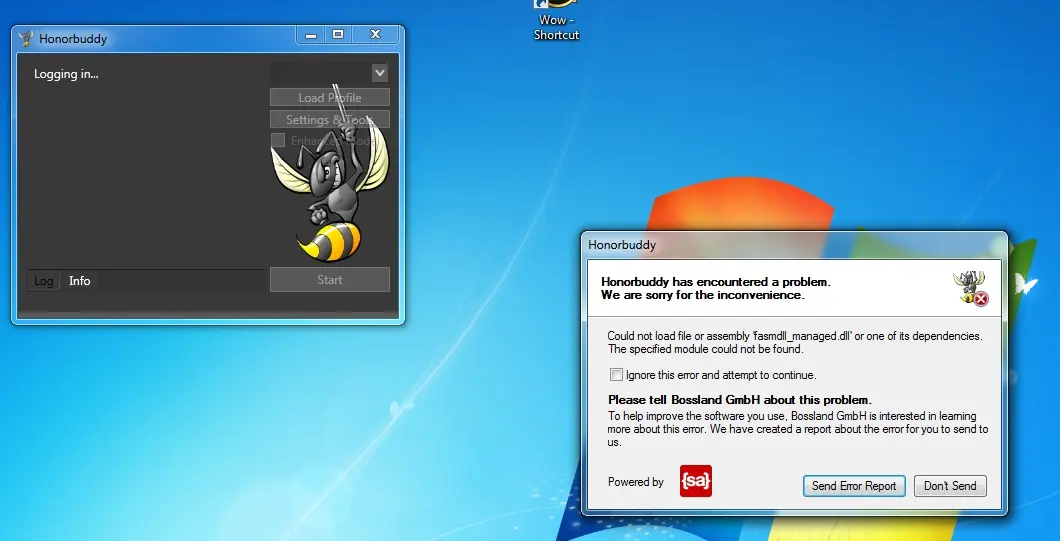Click the "Please tell Bossland GmbH about this problem." heading
The height and width of the screenshot is (541, 1060).
point(740,400)
